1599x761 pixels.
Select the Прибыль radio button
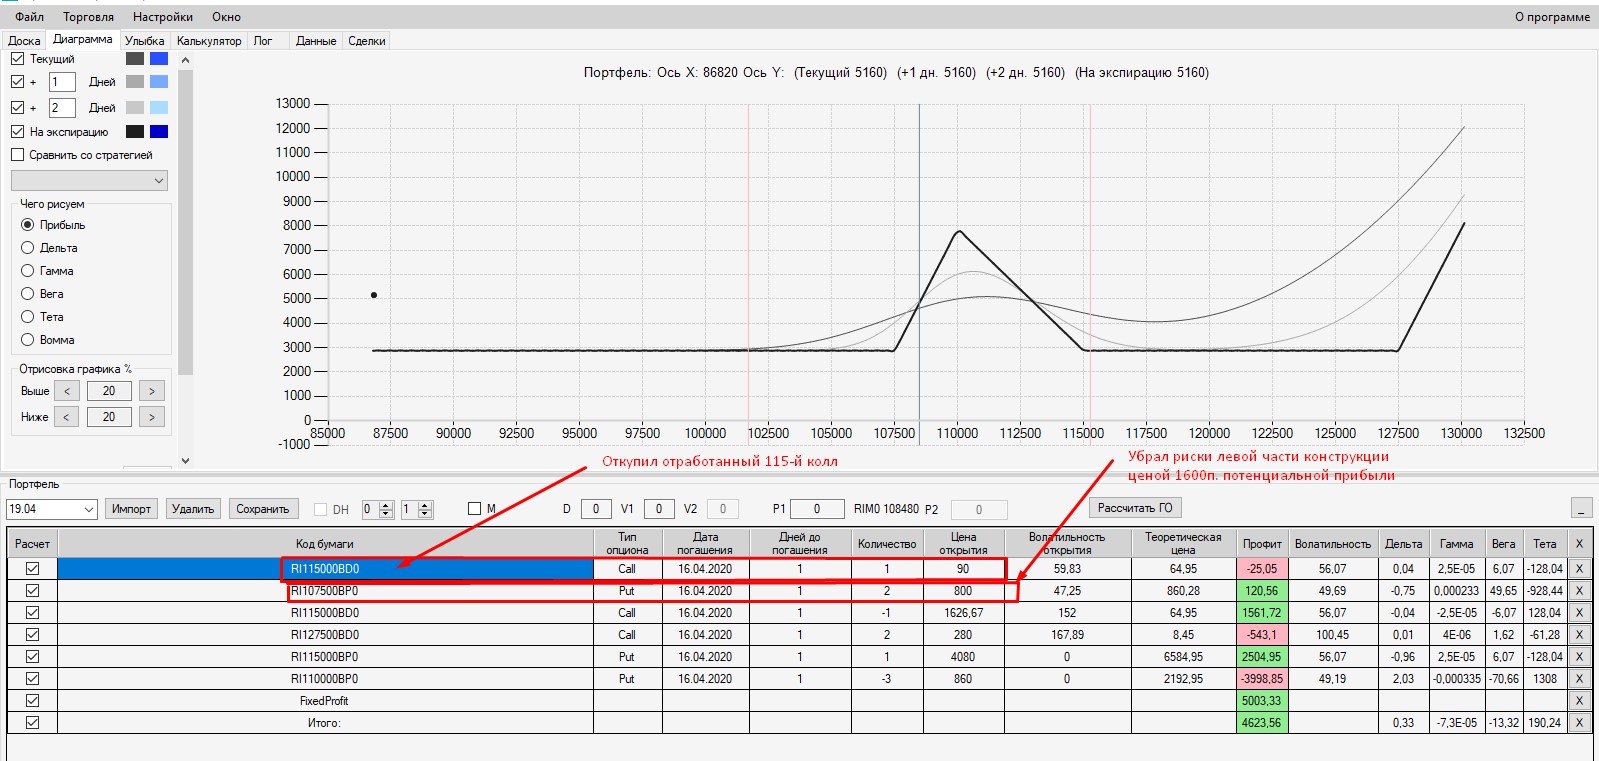coord(28,225)
